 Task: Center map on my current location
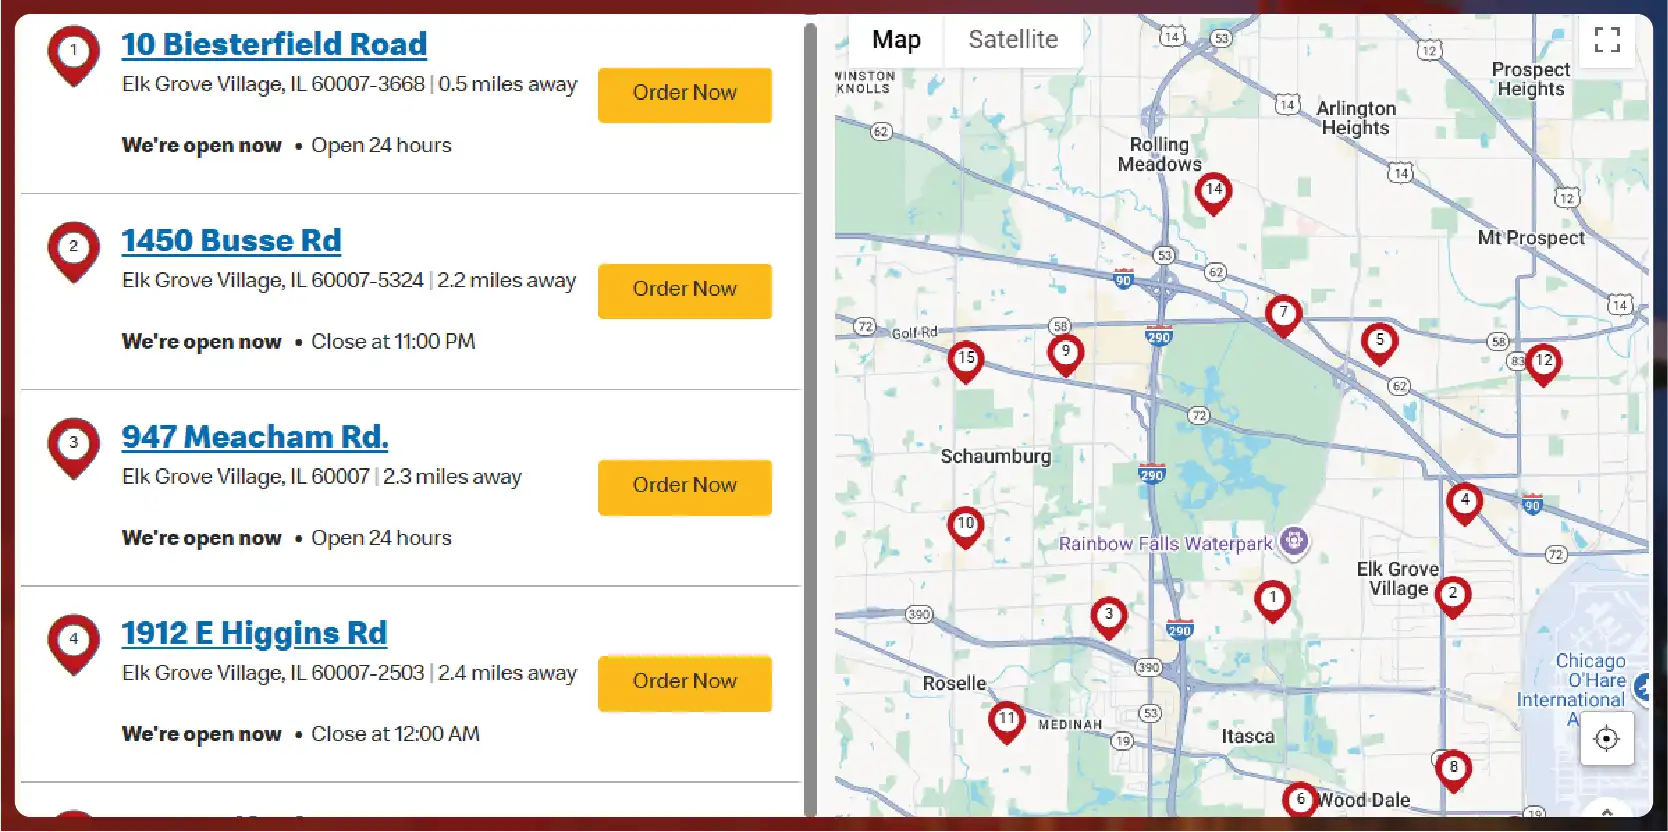click(x=1606, y=739)
